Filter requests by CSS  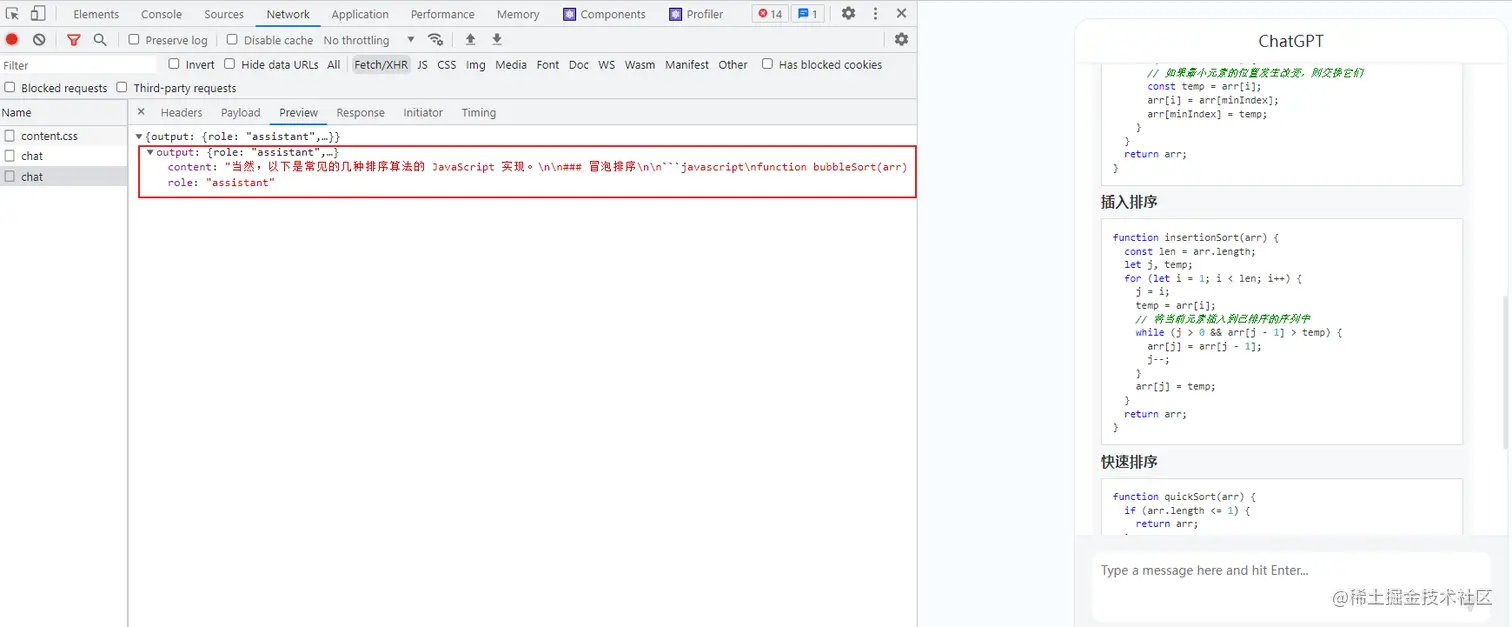pos(447,64)
